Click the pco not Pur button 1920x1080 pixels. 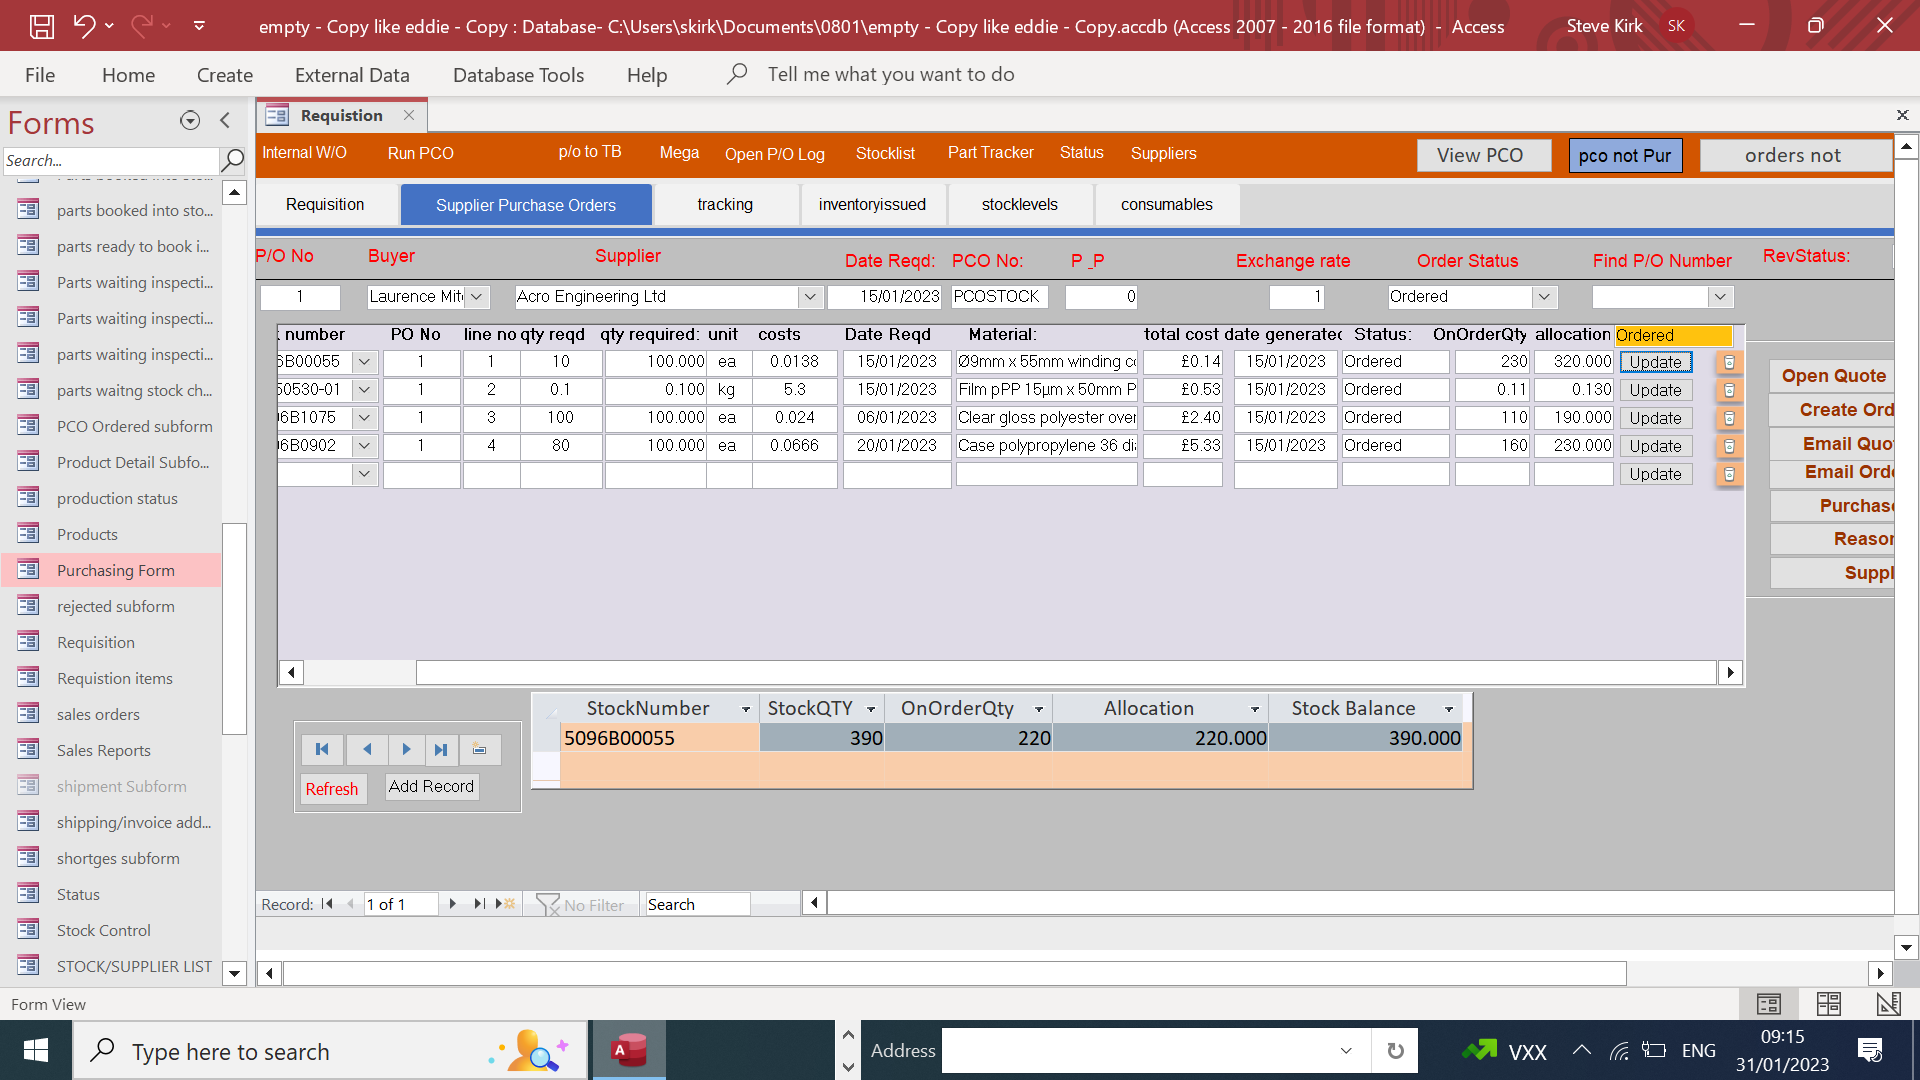tap(1625, 155)
